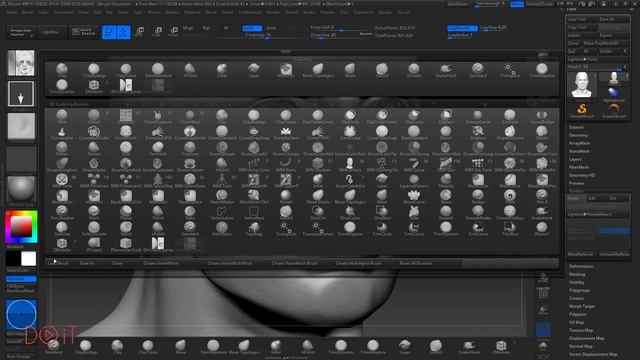Choose the SelectRect brush
Screen dimensions: 640x360
[254, 212]
